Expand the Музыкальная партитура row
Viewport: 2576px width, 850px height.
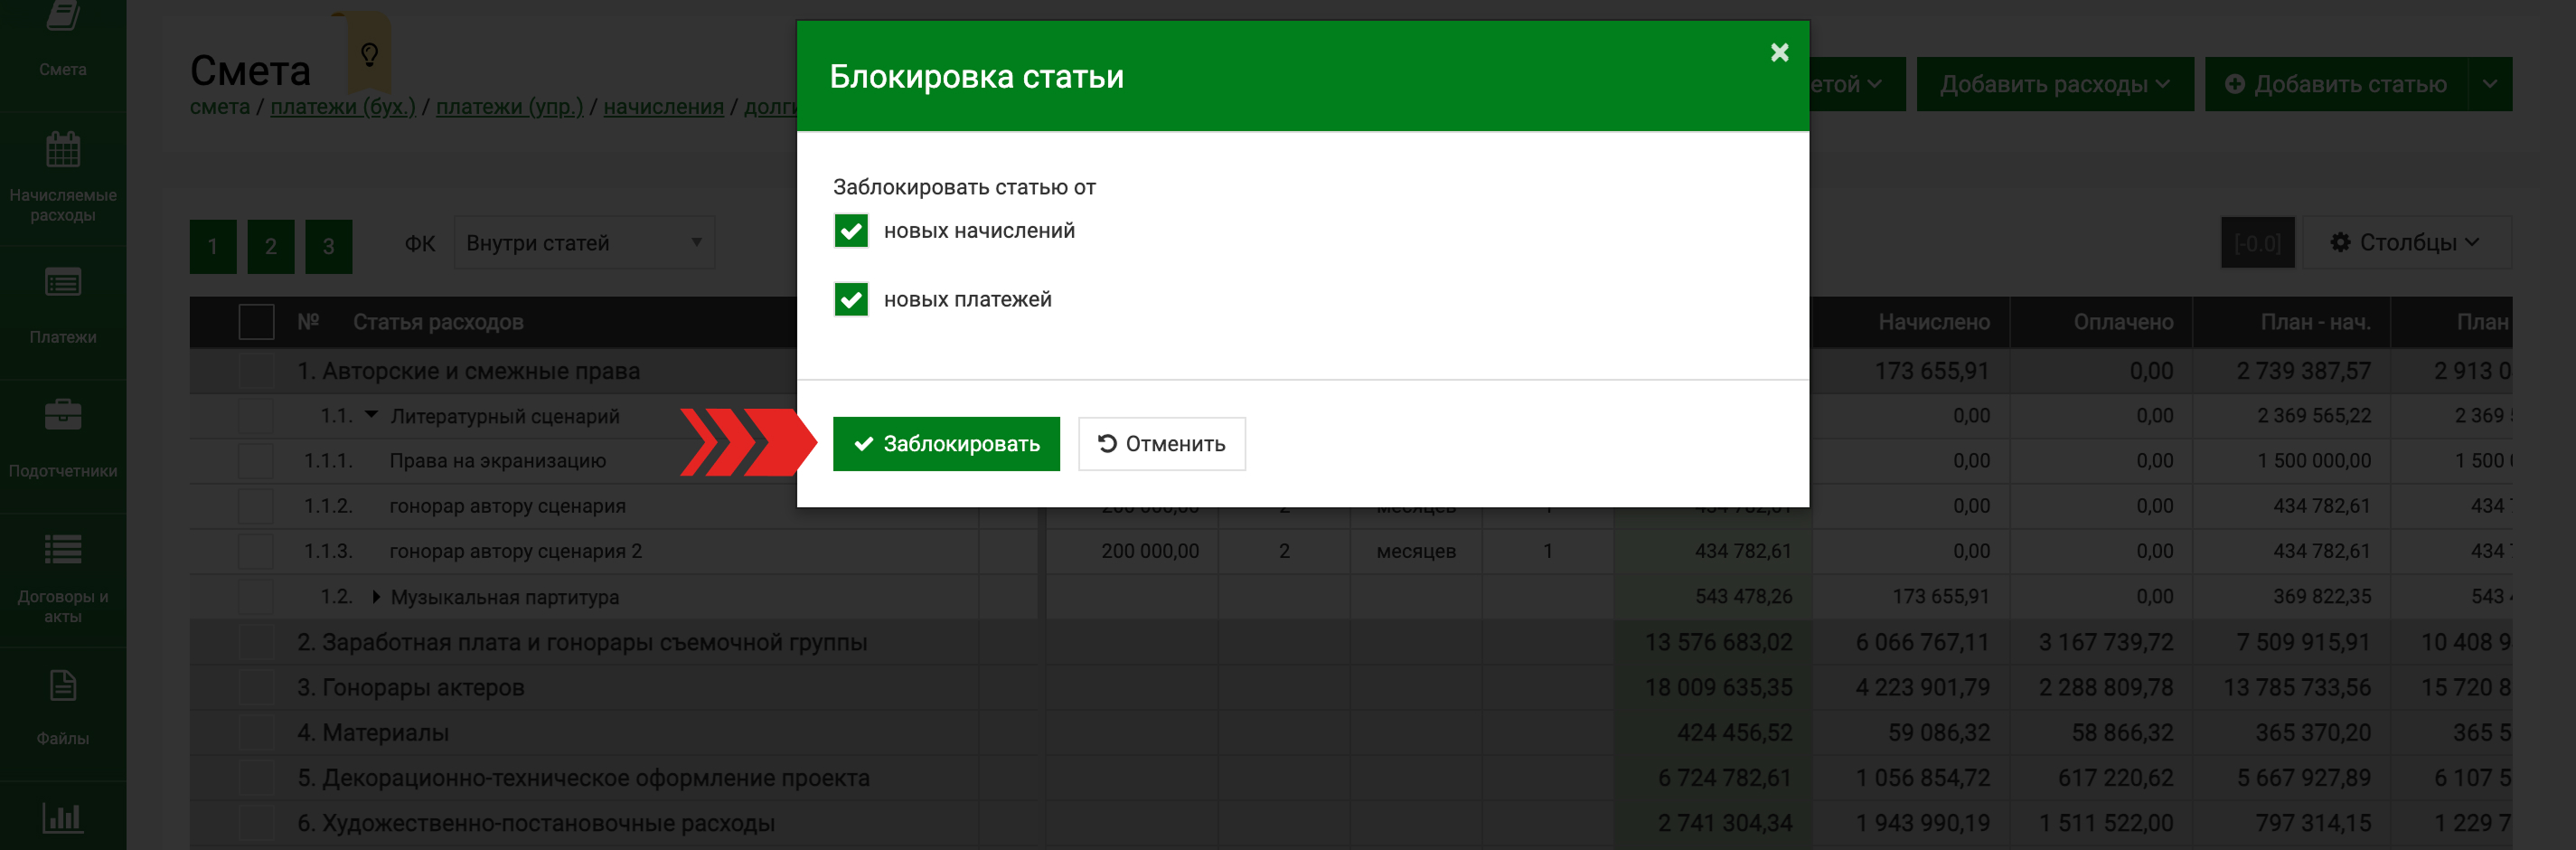[376, 596]
